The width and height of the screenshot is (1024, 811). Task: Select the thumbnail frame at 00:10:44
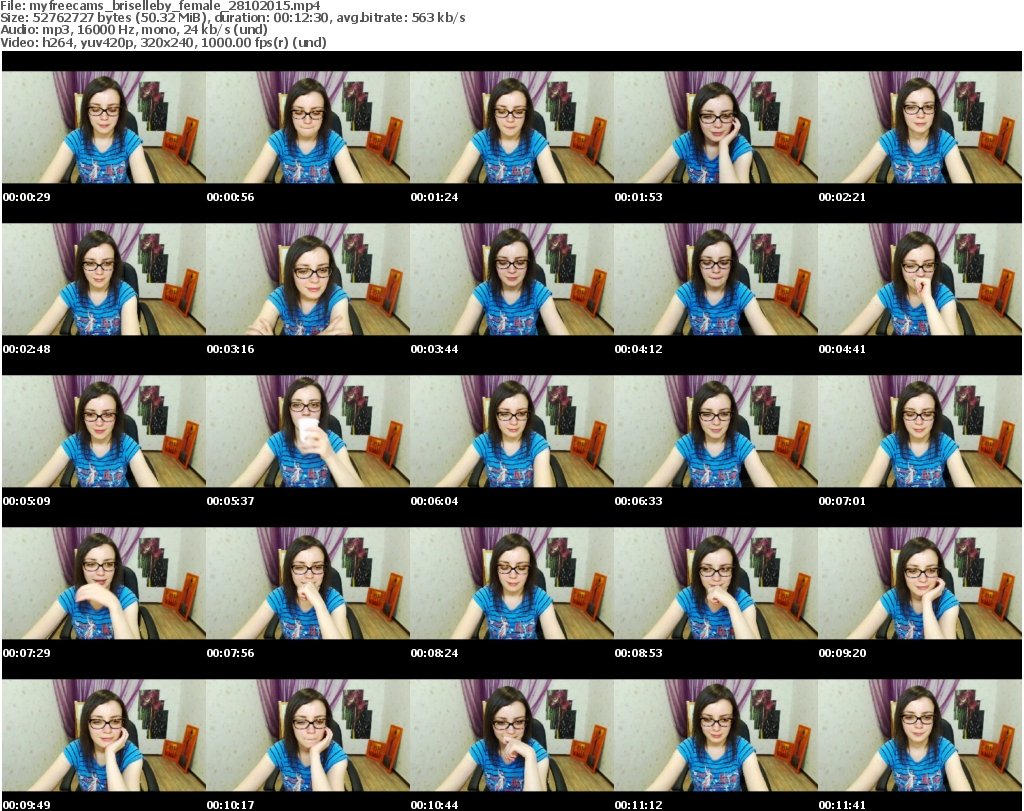point(512,735)
